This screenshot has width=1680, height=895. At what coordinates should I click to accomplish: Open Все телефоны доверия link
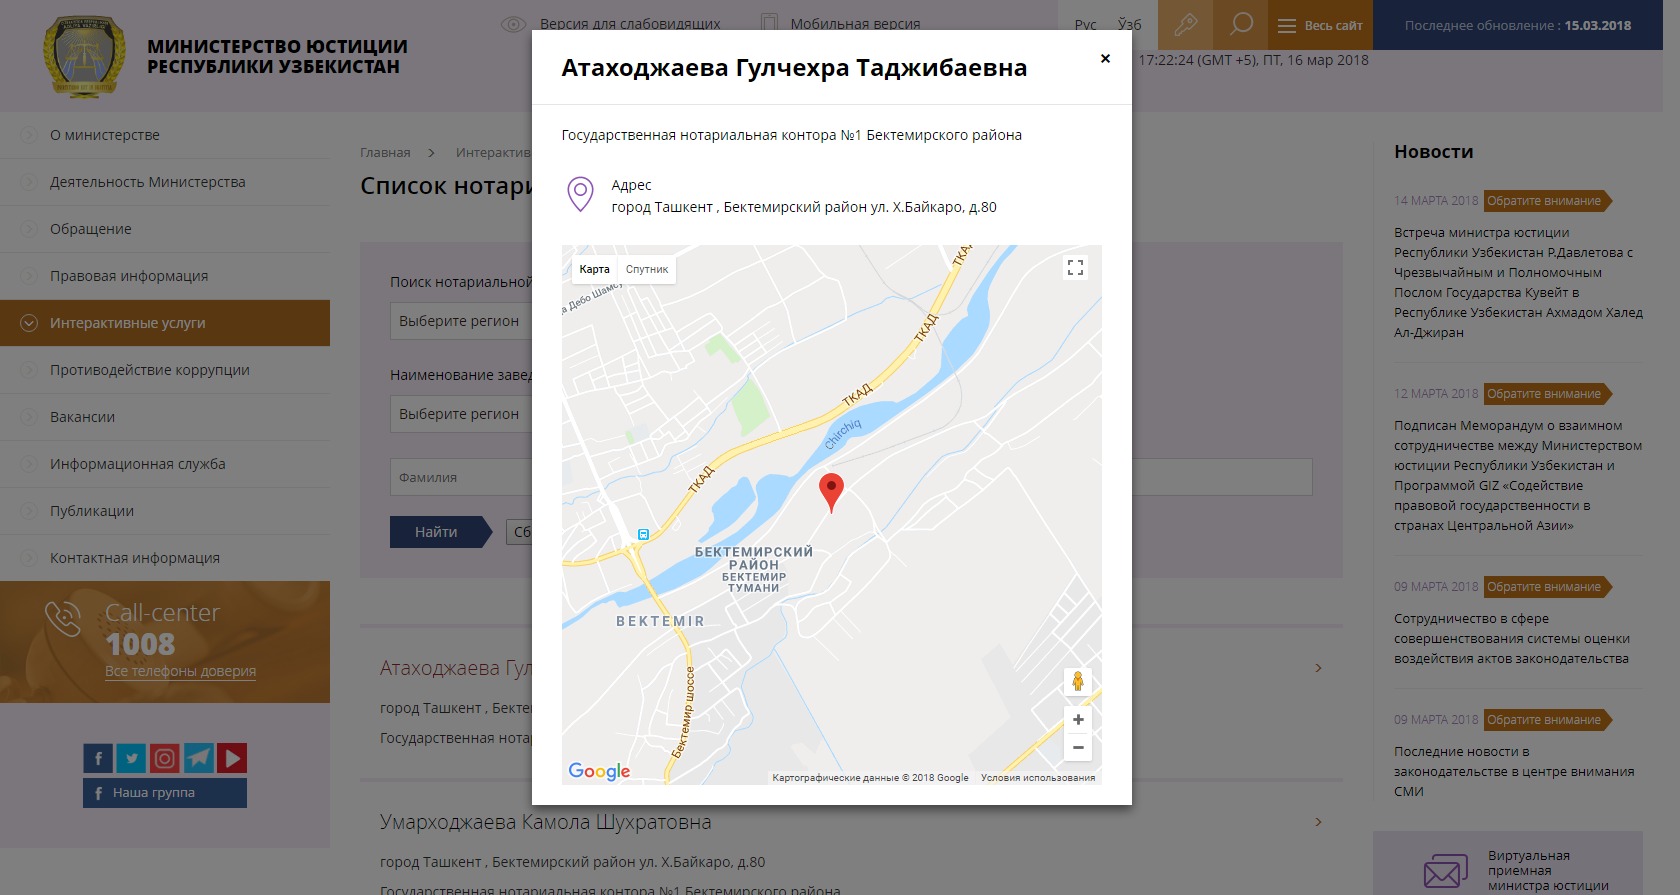tap(180, 671)
